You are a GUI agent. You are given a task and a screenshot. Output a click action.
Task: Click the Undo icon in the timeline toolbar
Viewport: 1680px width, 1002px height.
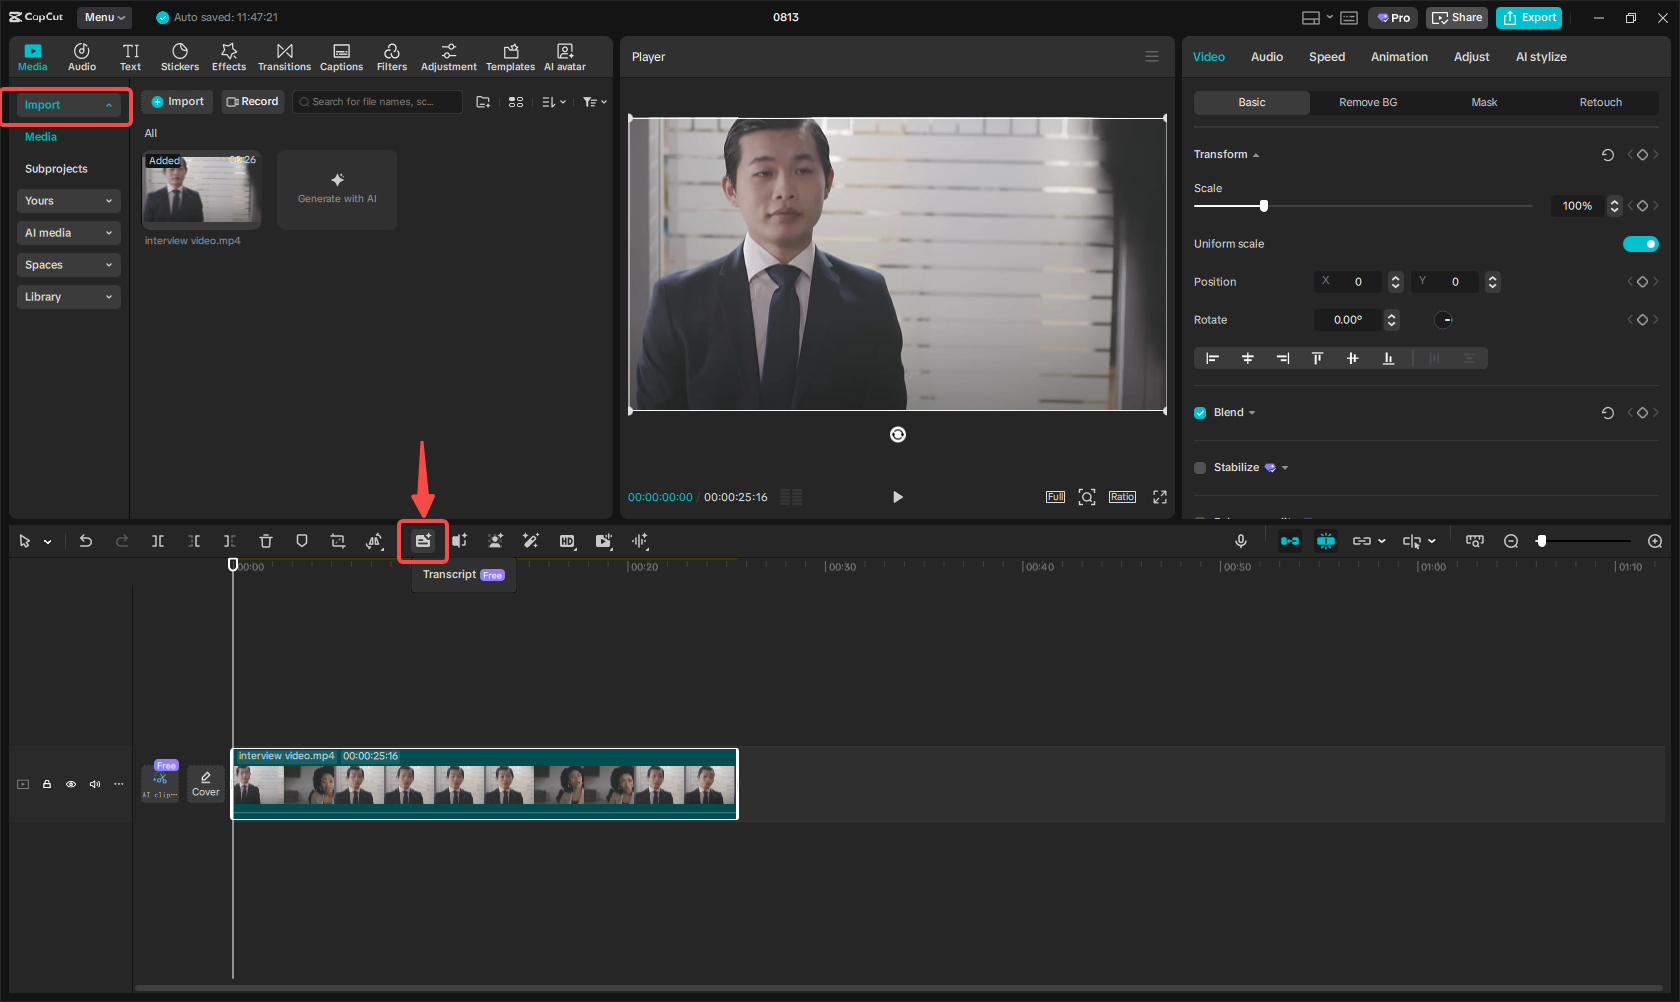click(86, 541)
